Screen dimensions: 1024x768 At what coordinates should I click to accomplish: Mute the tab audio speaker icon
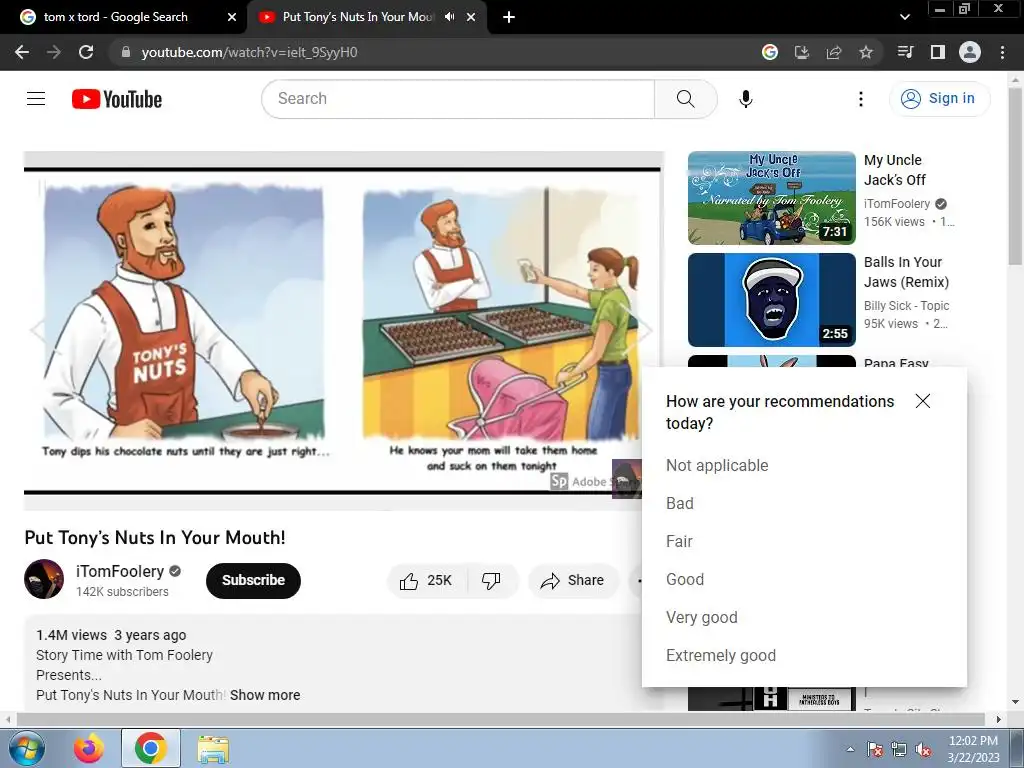[449, 17]
